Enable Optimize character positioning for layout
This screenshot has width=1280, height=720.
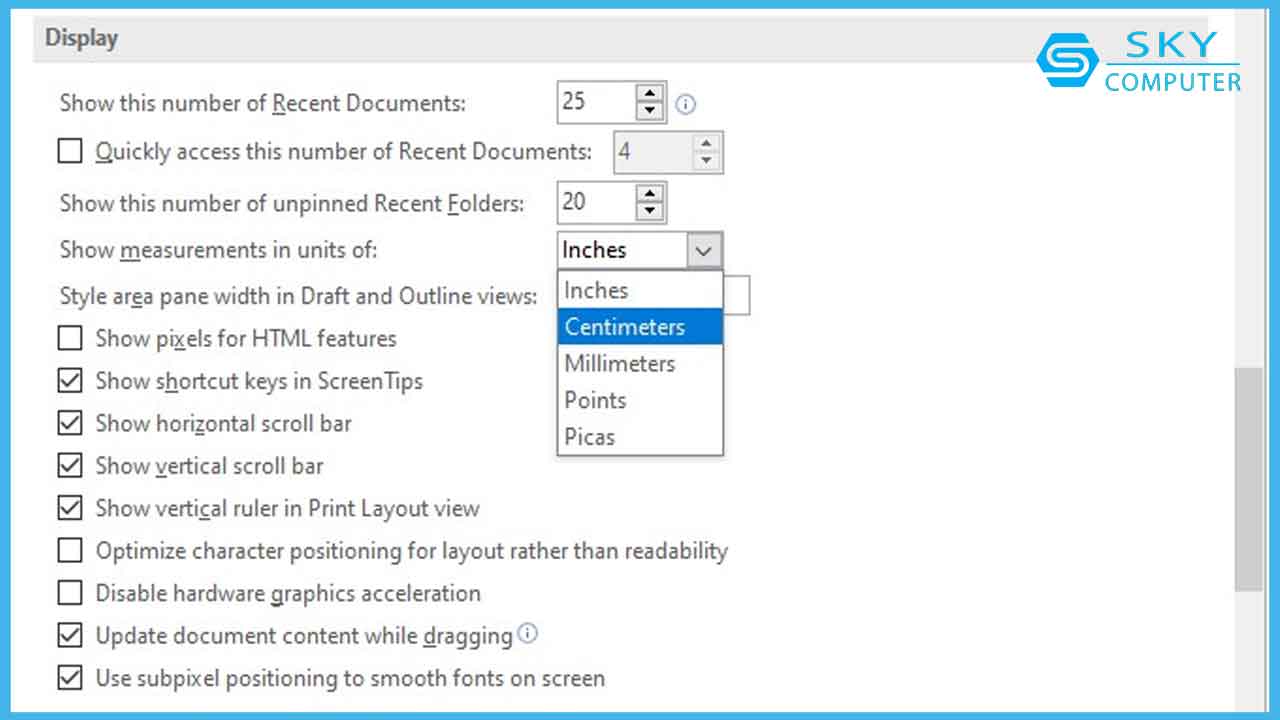pyautogui.click(x=69, y=551)
